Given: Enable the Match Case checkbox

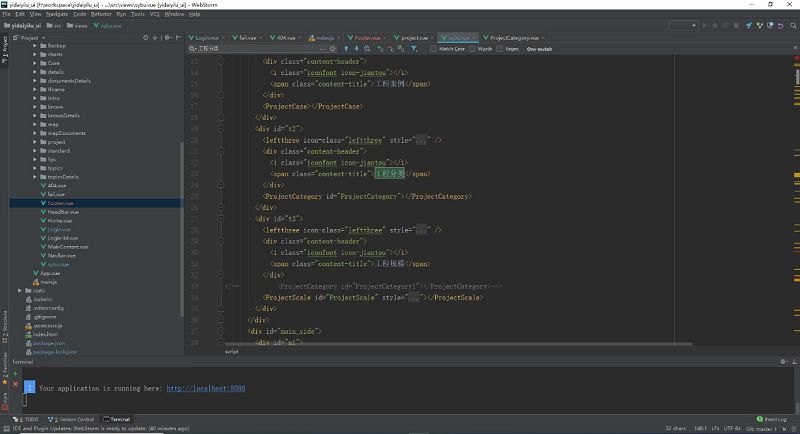Looking at the screenshot, I should (x=433, y=48).
